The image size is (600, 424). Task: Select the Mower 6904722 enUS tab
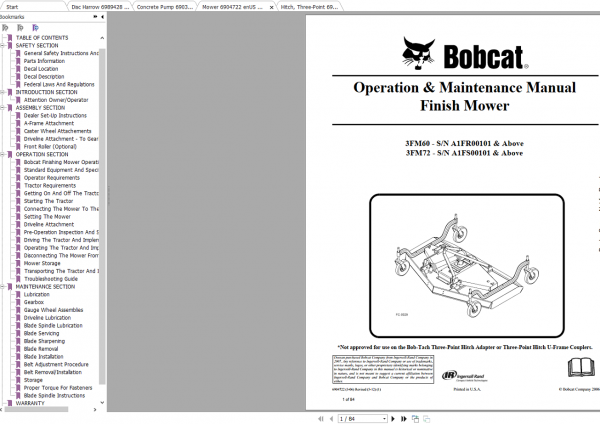click(232, 7)
